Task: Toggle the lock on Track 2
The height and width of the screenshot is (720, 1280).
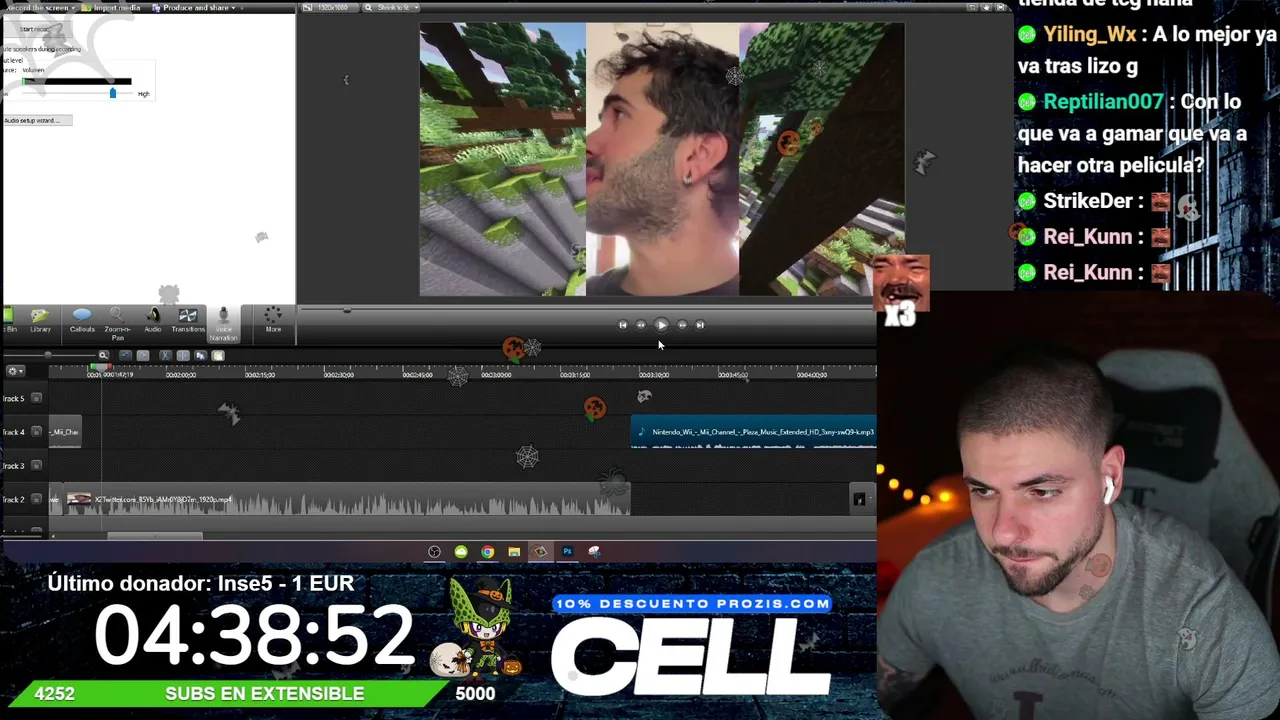Action: [x=36, y=499]
